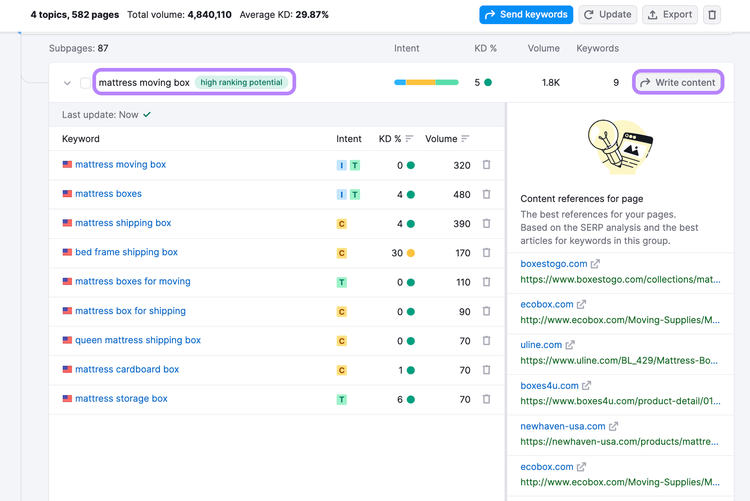Open the 'mattress cardboard box' keyword link

127,369
